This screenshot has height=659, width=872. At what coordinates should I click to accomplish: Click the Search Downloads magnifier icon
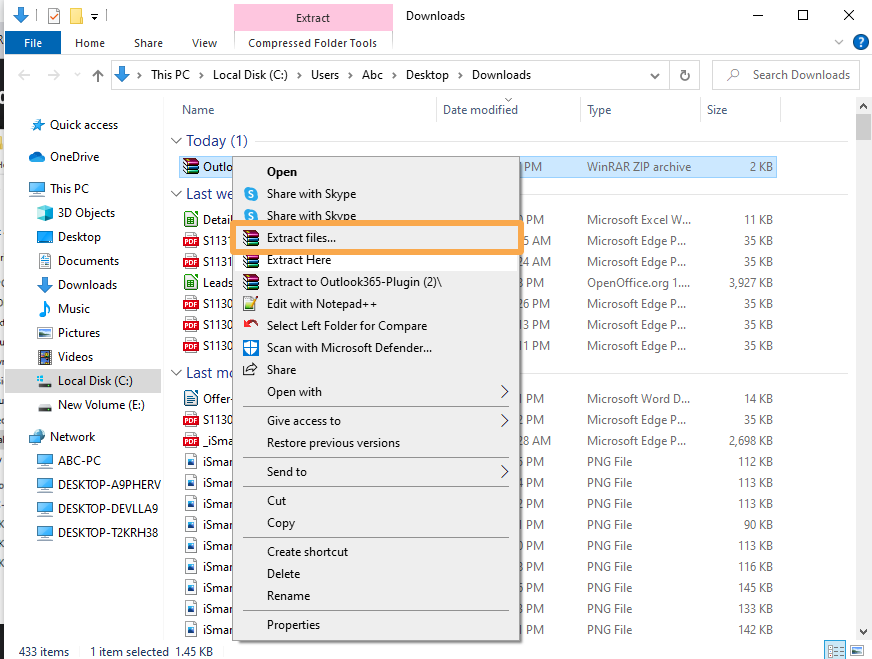pyautogui.click(x=730, y=74)
